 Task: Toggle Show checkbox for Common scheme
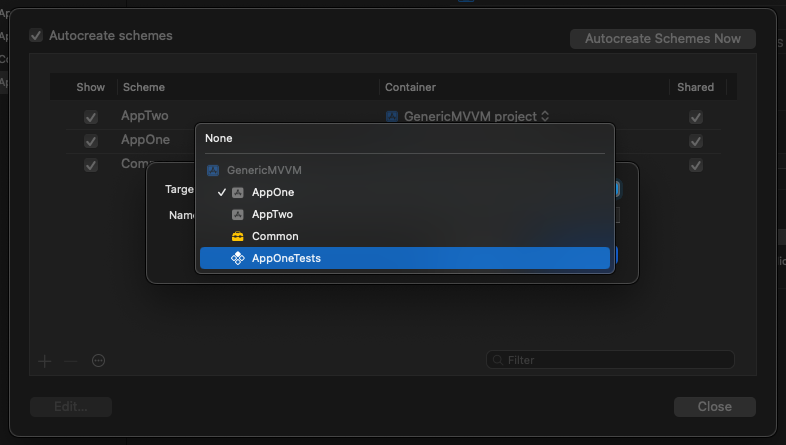(x=91, y=165)
